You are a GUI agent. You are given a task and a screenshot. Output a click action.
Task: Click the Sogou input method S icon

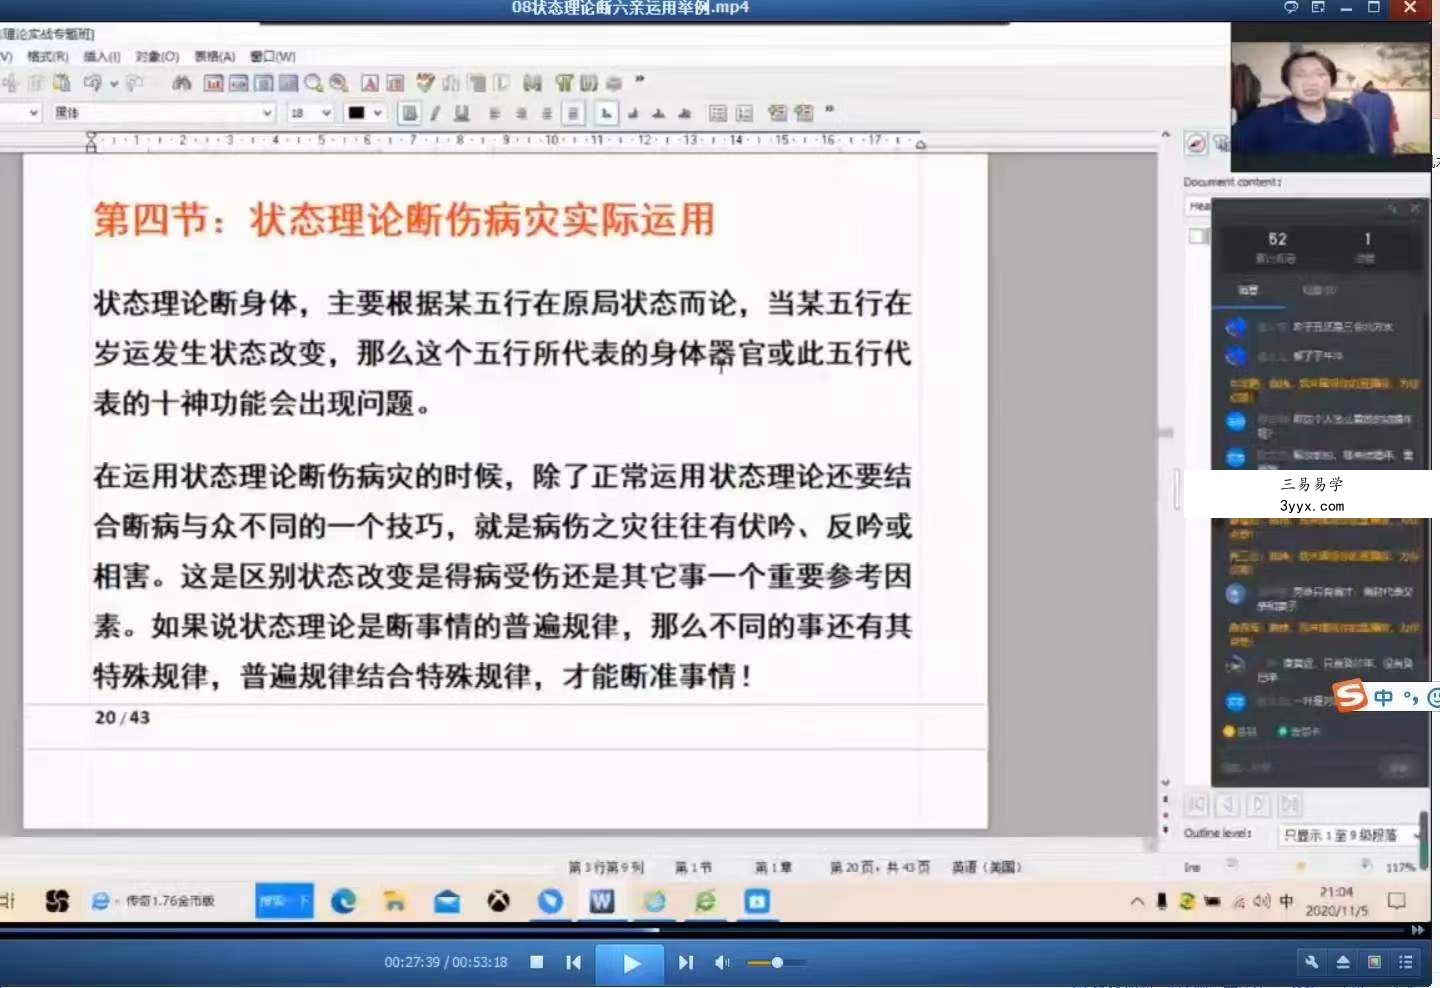click(x=1350, y=695)
